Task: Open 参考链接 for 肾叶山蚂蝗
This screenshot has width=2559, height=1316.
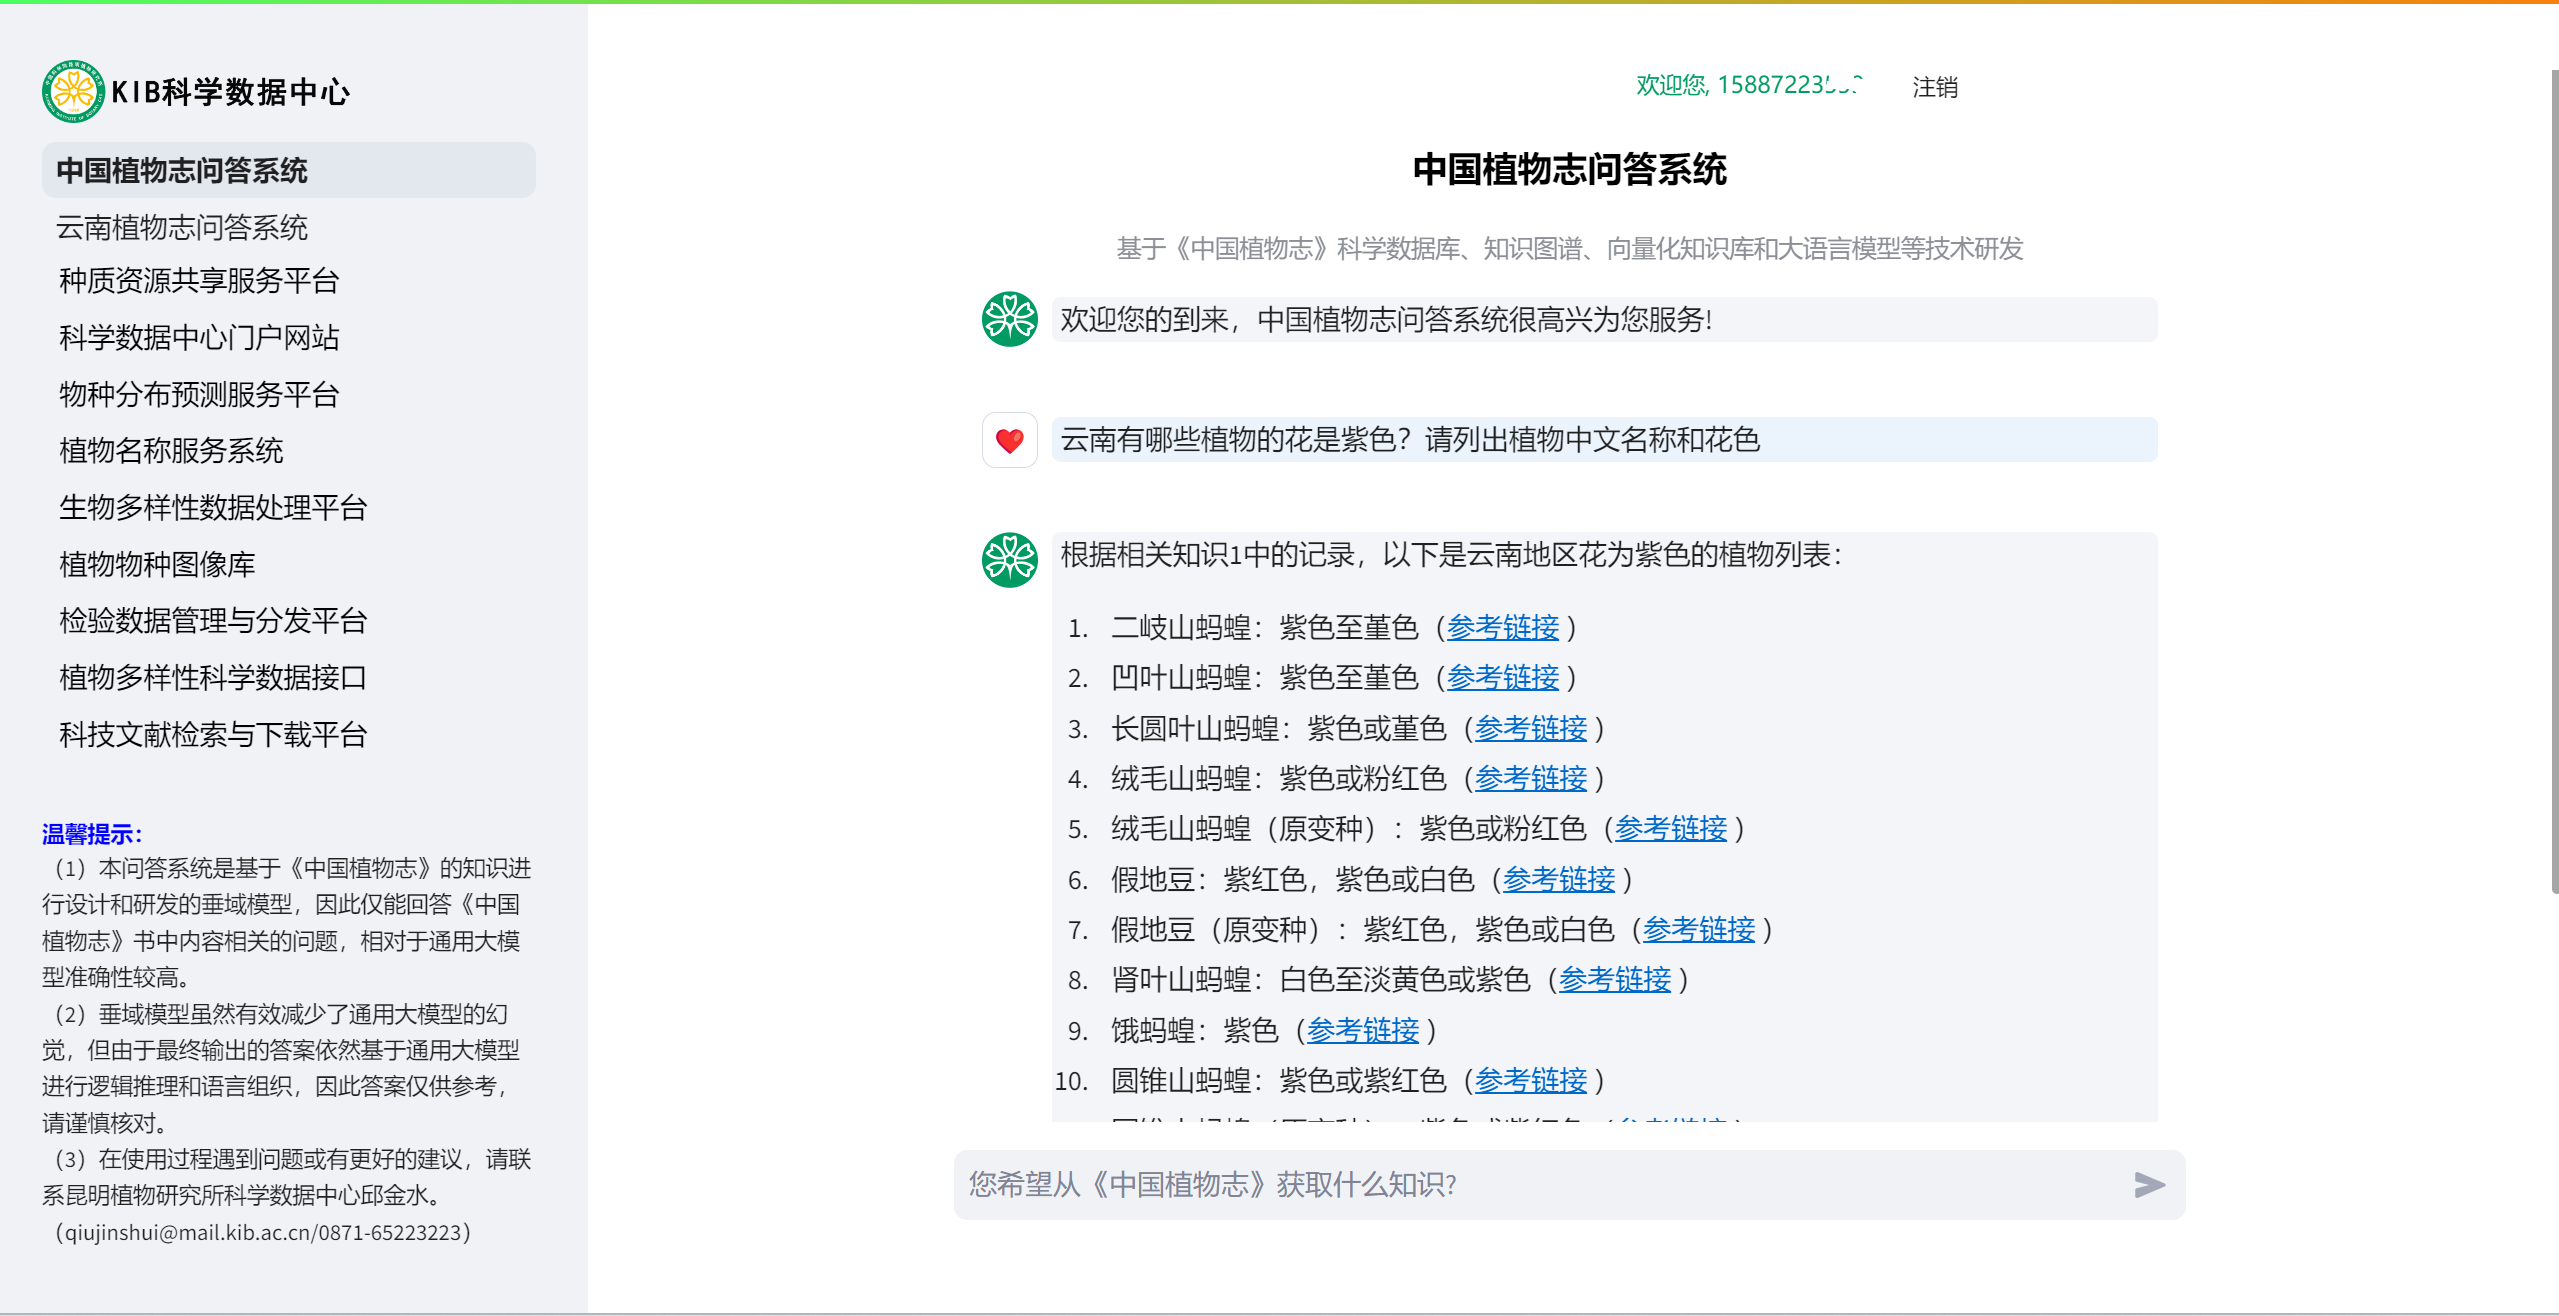Action: click(x=1614, y=980)
